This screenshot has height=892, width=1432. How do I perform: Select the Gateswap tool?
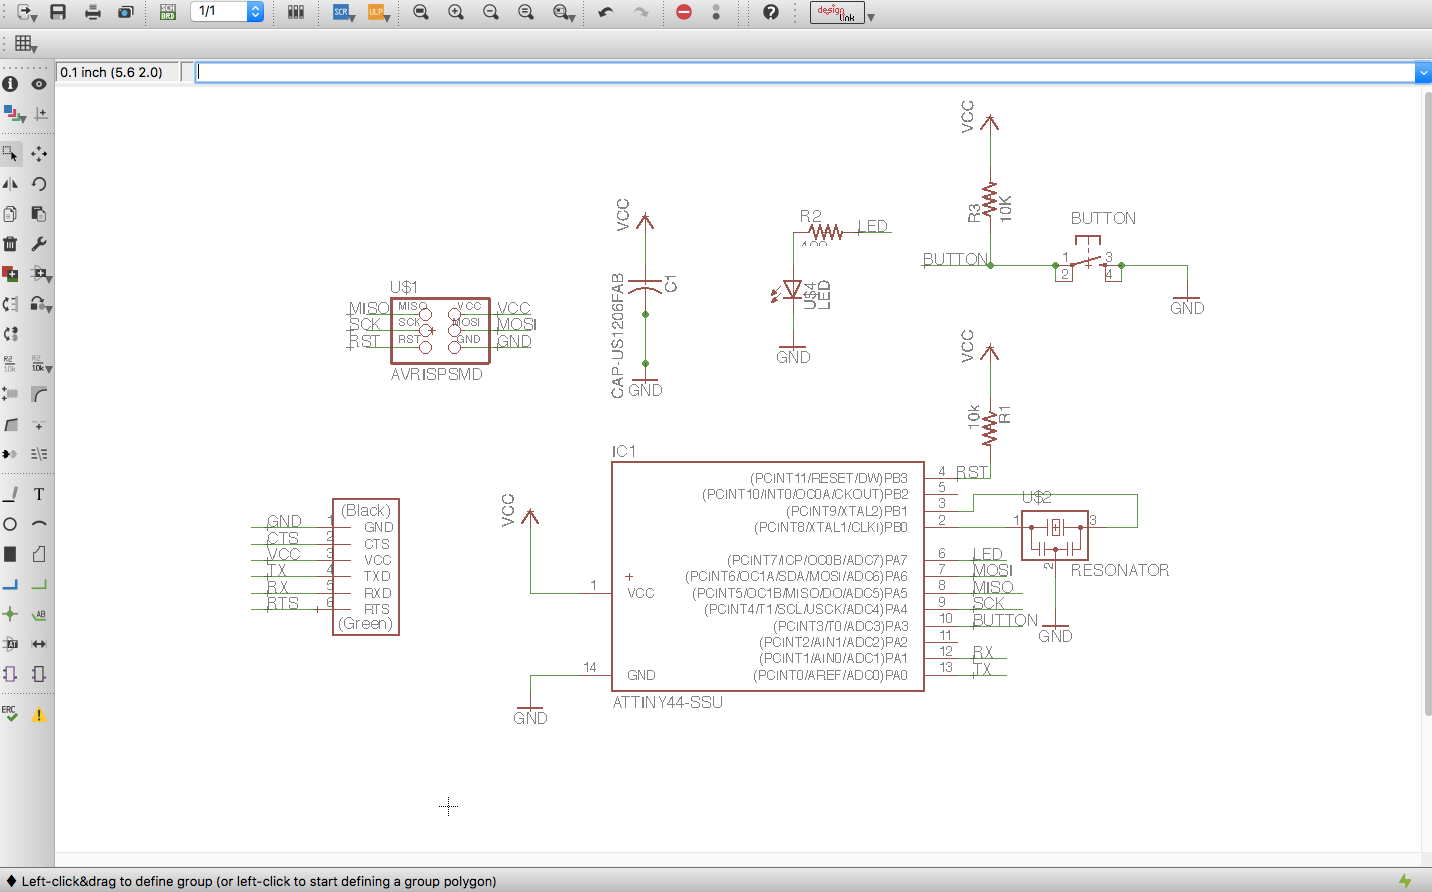point(10,334)
